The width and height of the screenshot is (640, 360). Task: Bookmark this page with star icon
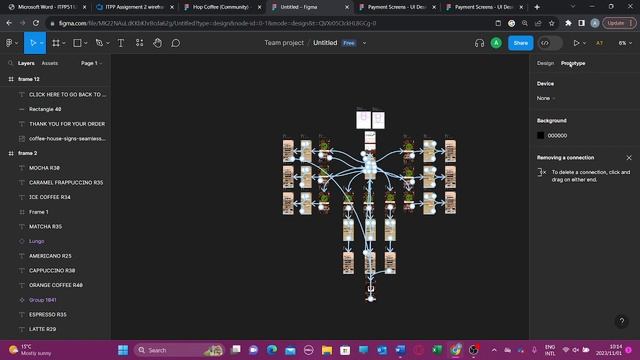click(x=552, y=23)
